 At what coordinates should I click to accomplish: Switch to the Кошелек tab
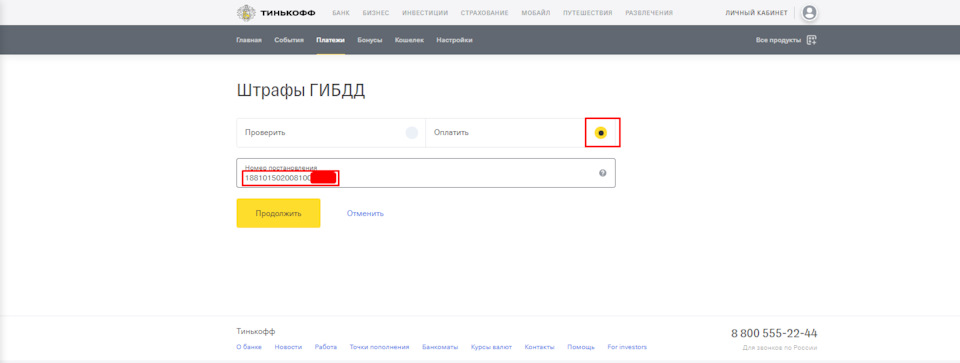pos(409,40)
